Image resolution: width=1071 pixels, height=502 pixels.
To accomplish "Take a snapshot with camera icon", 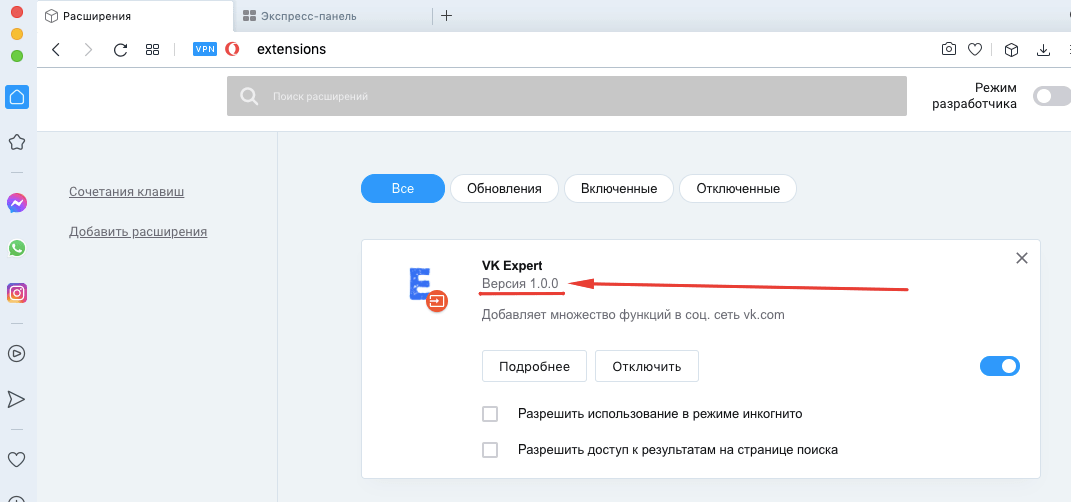I will coord(948,49).
